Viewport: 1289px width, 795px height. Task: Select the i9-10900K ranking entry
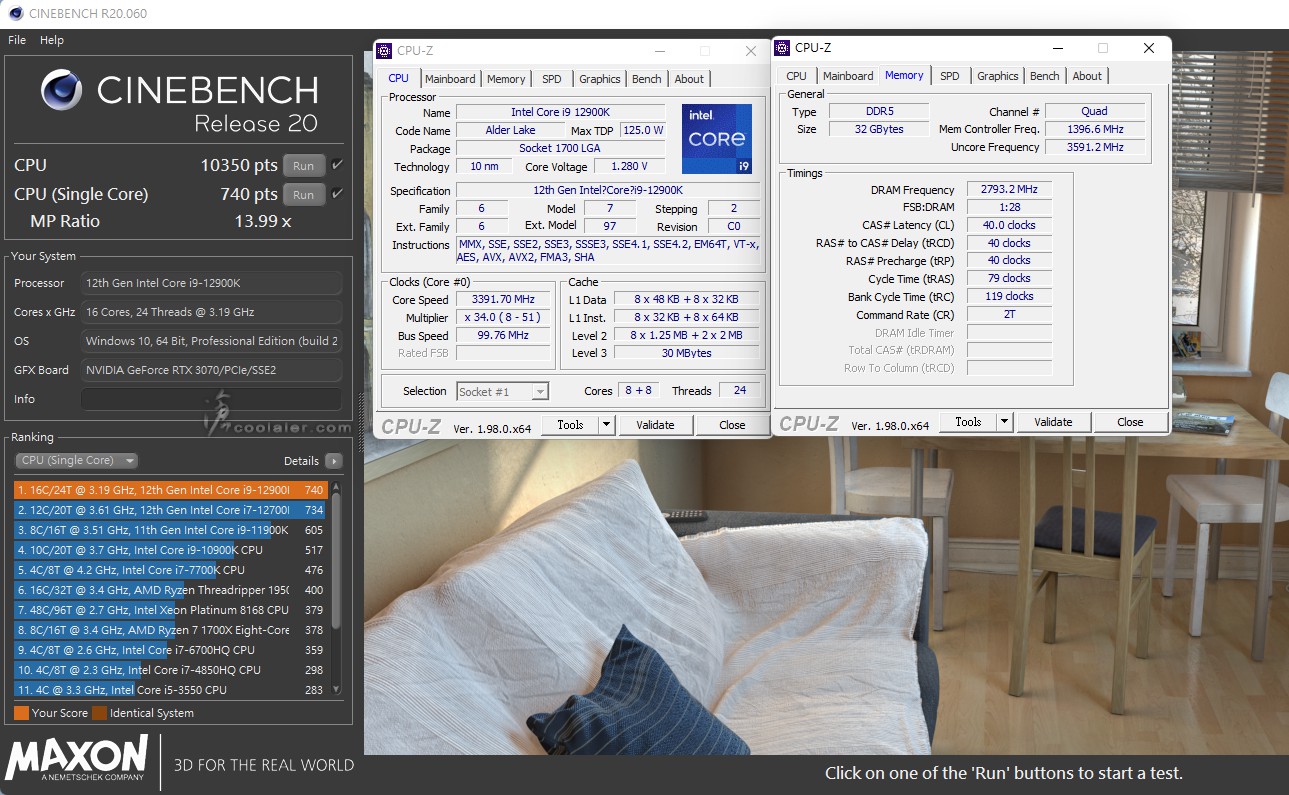click(x=171, y=550)
